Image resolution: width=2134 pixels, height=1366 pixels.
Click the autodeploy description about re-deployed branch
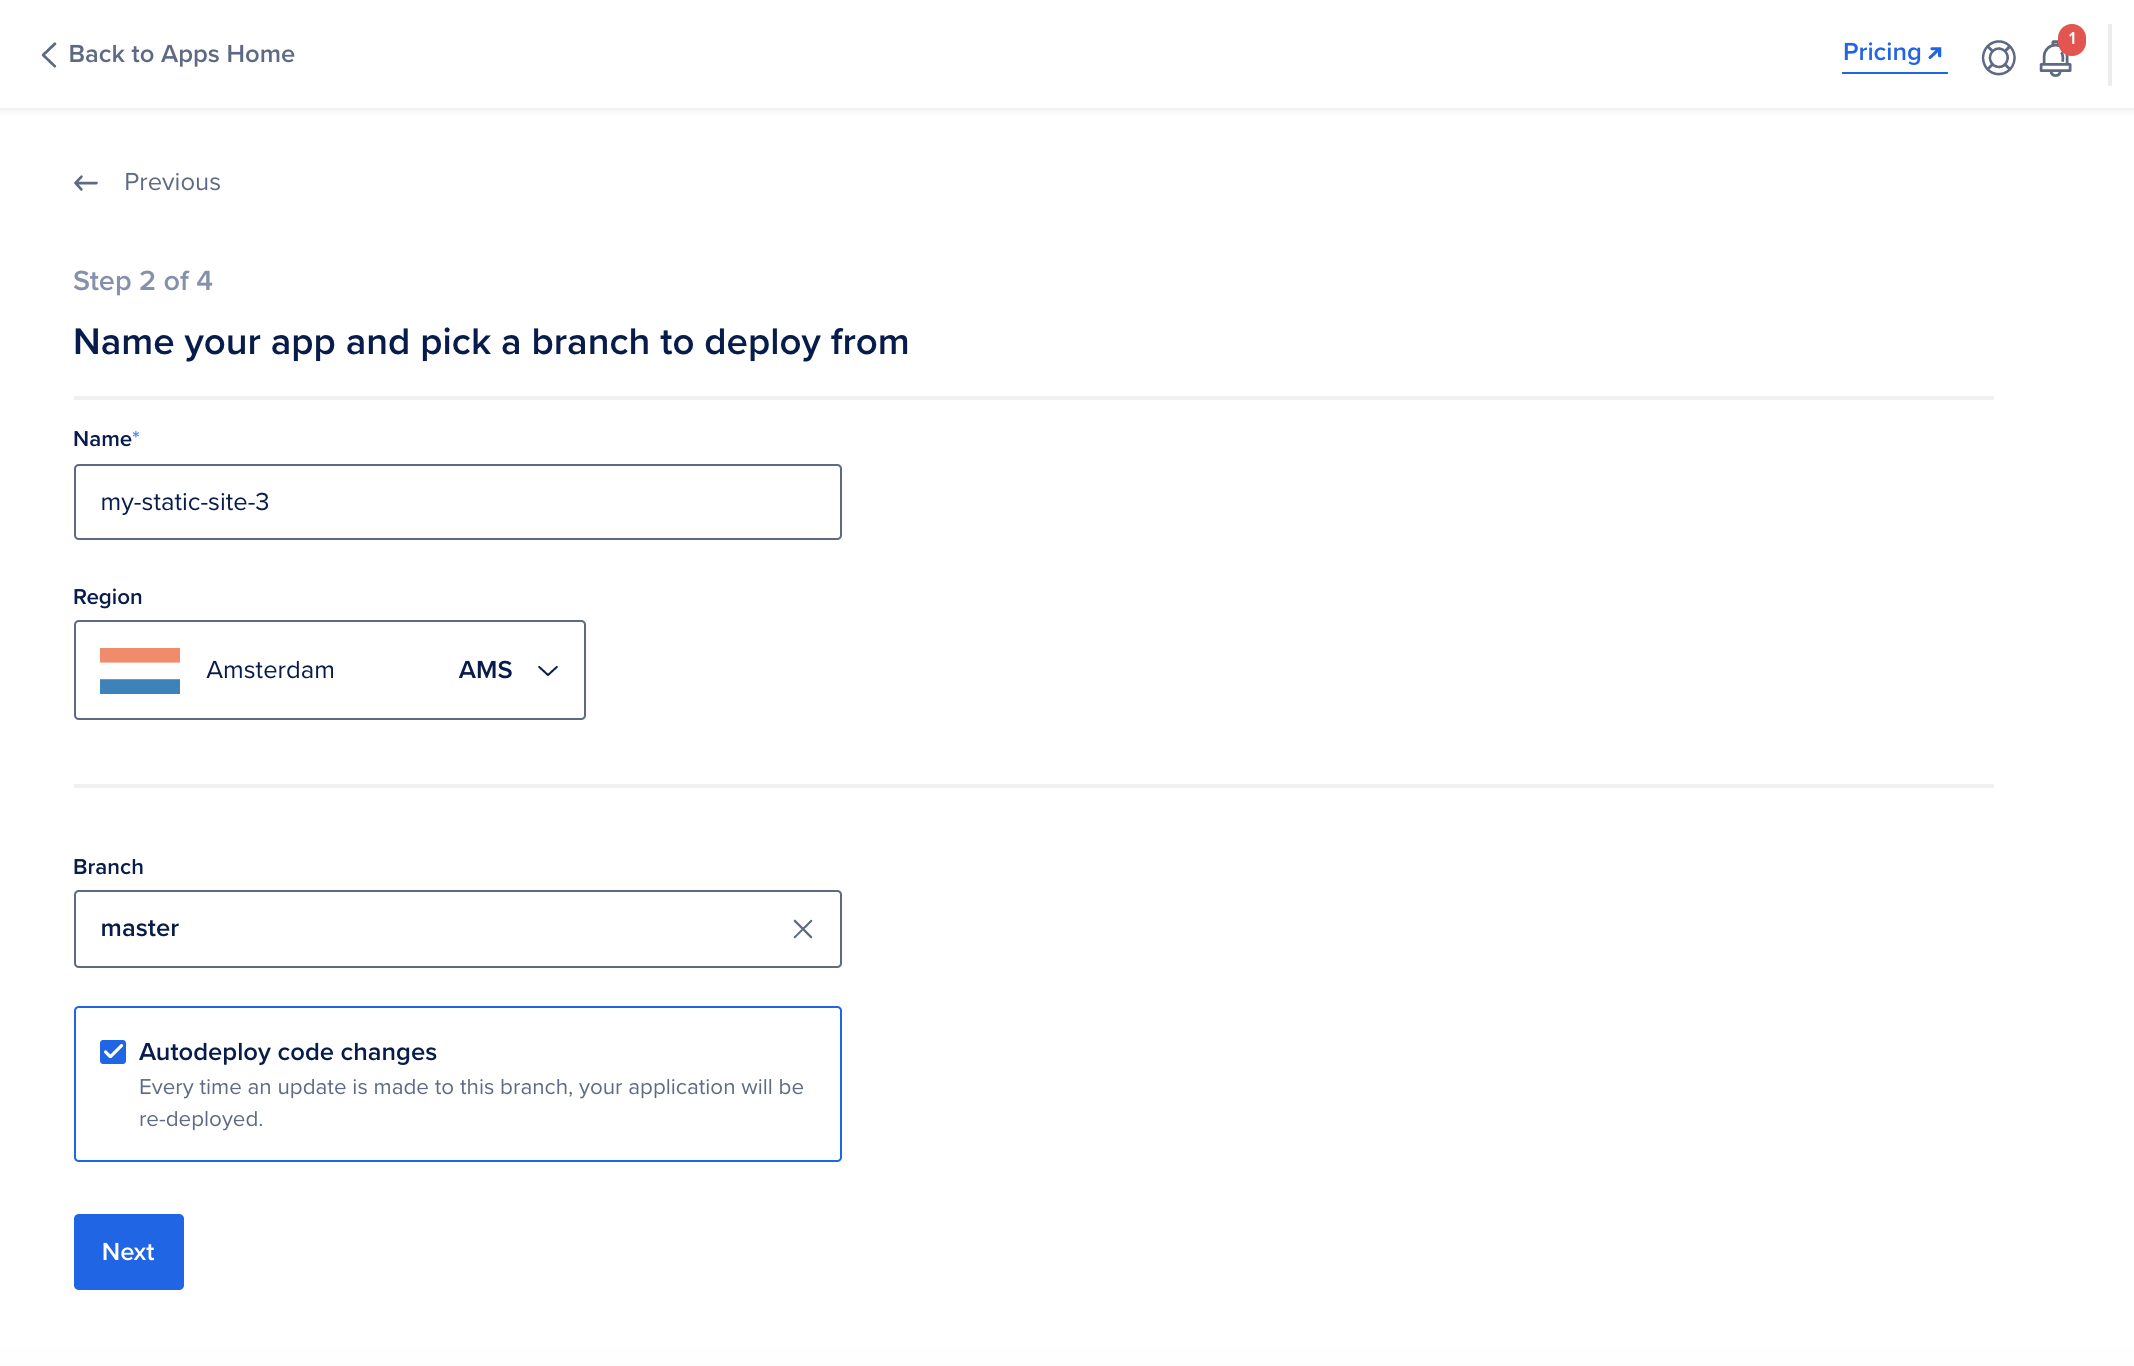click(470, 1103)
